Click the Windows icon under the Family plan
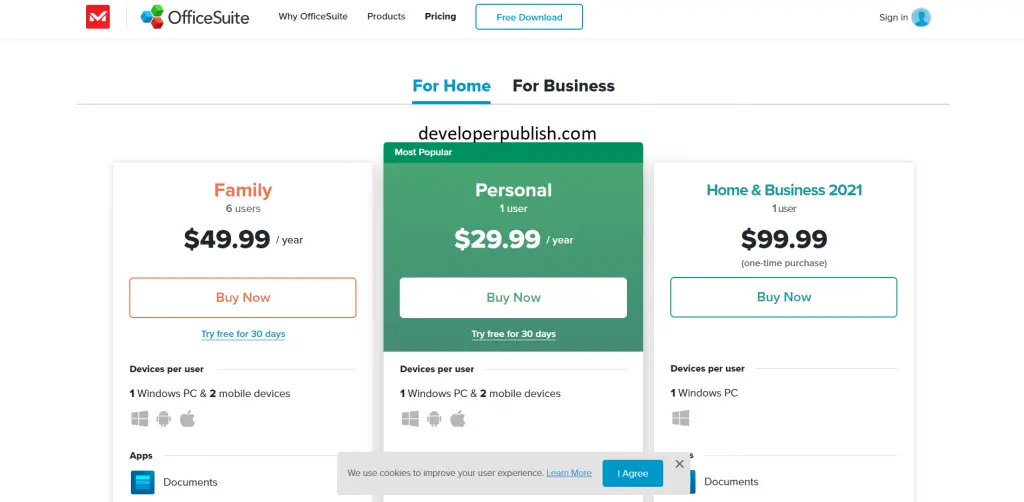The height and width of the screenshot is (502, 1024). pos(140,418)
